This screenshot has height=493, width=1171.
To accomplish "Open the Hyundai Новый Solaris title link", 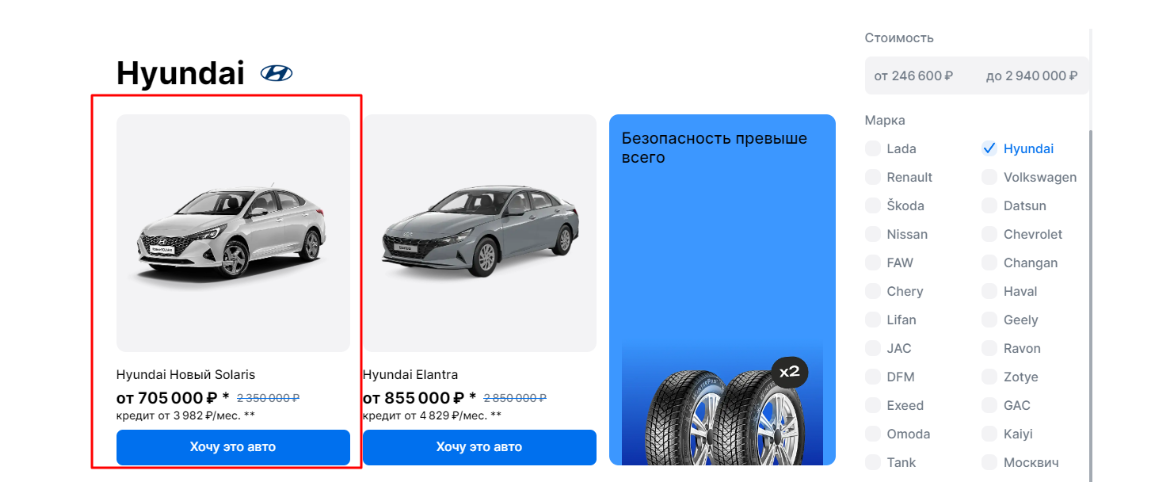I will point(186,375).
